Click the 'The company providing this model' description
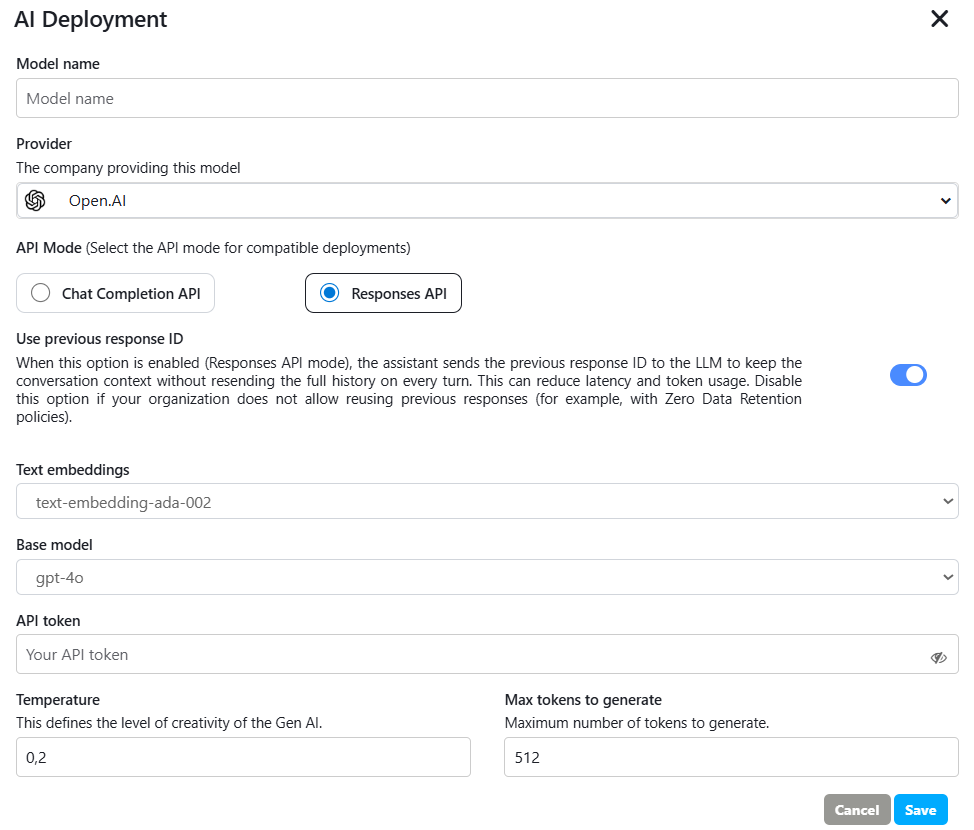Screen dimensions: 974x830 click(128, 168)
